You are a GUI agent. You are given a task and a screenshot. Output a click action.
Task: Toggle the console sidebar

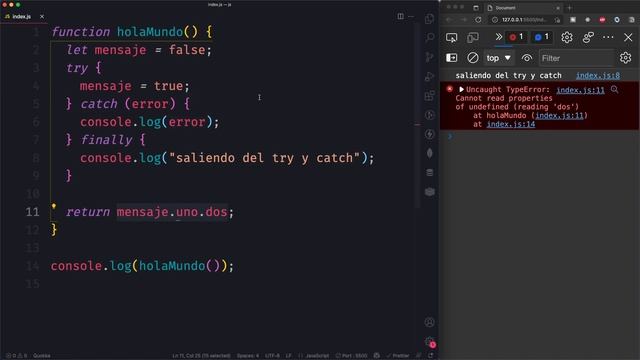tap(451, 58)
